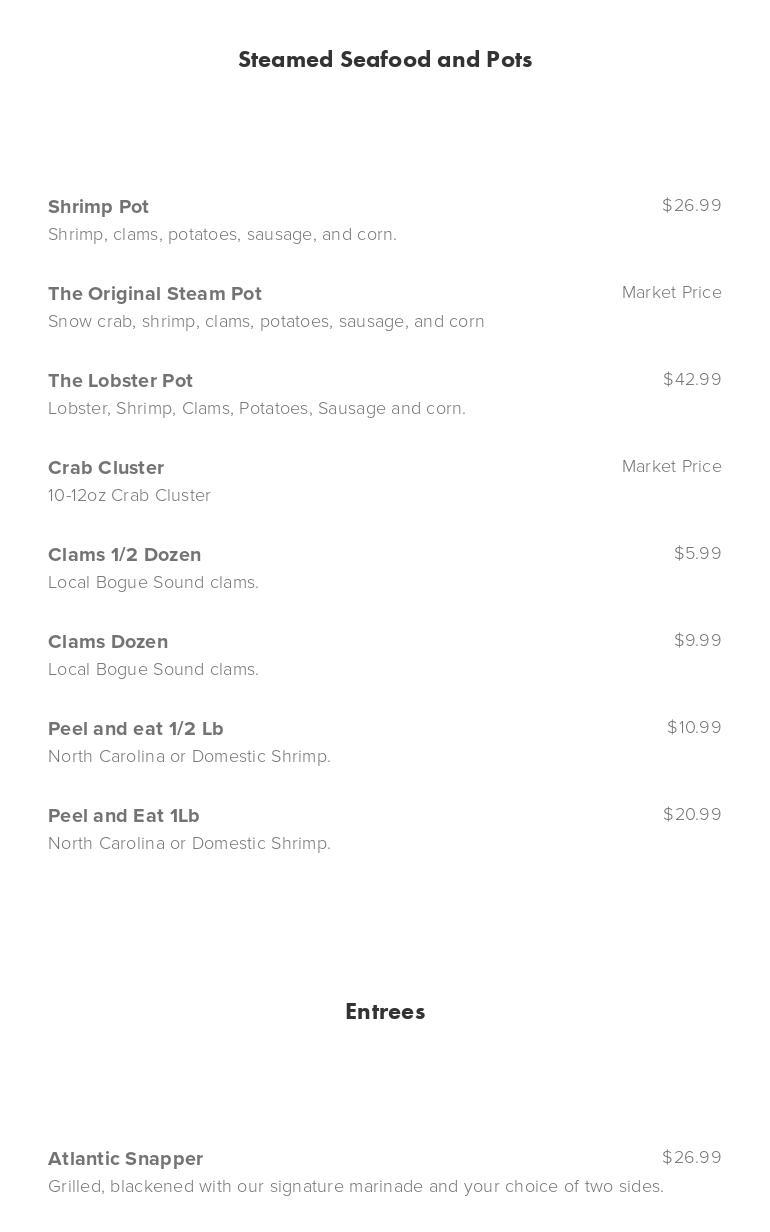
Task: Click the Shrimp Pot $26.99 price
Action: point(691,206)
